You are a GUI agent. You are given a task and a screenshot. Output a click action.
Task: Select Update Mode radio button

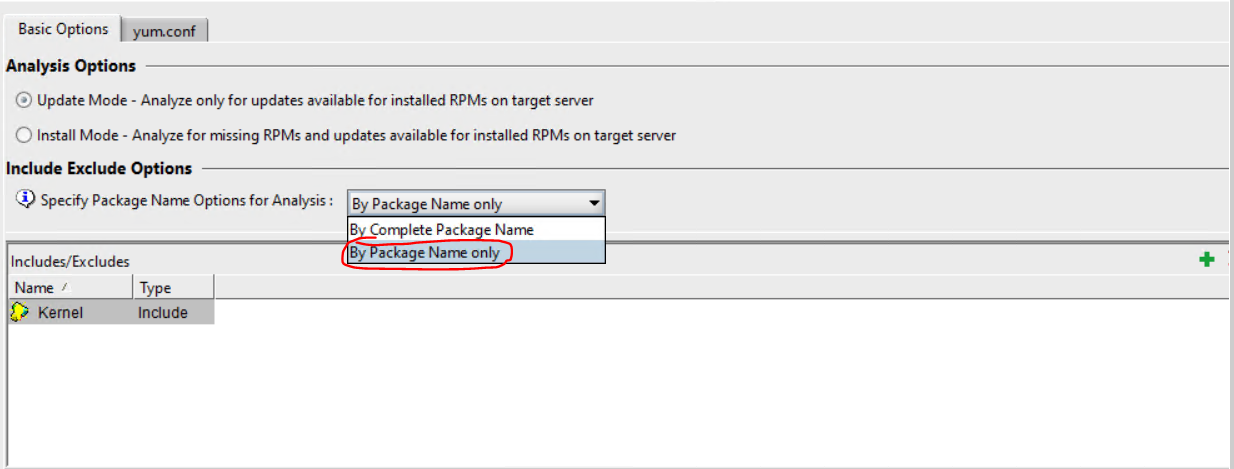pos(24,101)
